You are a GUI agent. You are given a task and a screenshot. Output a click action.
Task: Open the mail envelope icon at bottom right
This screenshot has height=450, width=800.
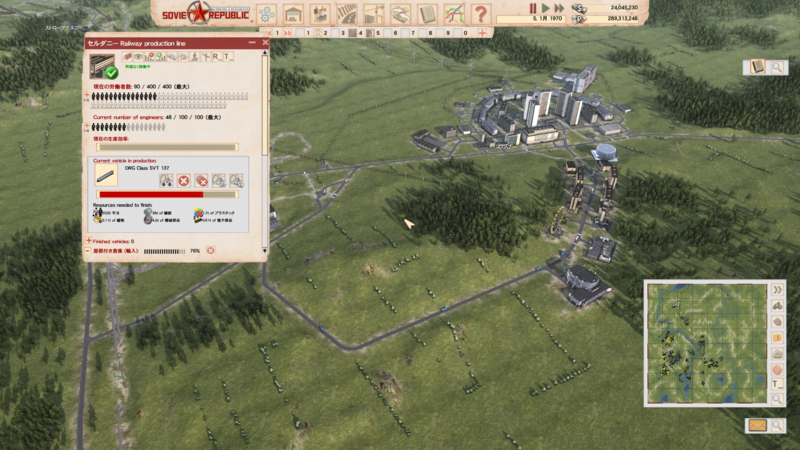coord(760,425)
